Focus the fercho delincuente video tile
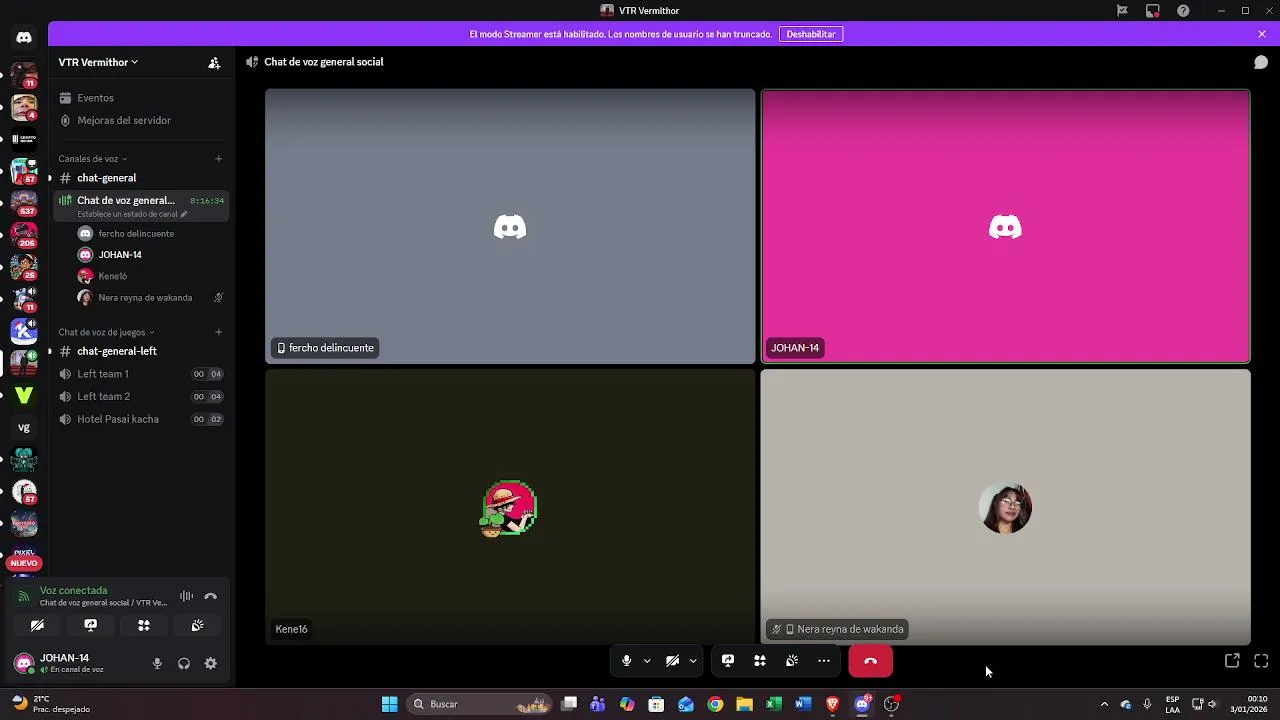 click(510, 226)
